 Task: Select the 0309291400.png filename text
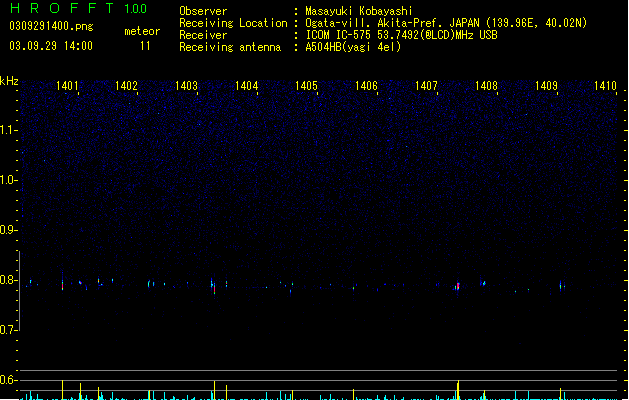(51, 26)
